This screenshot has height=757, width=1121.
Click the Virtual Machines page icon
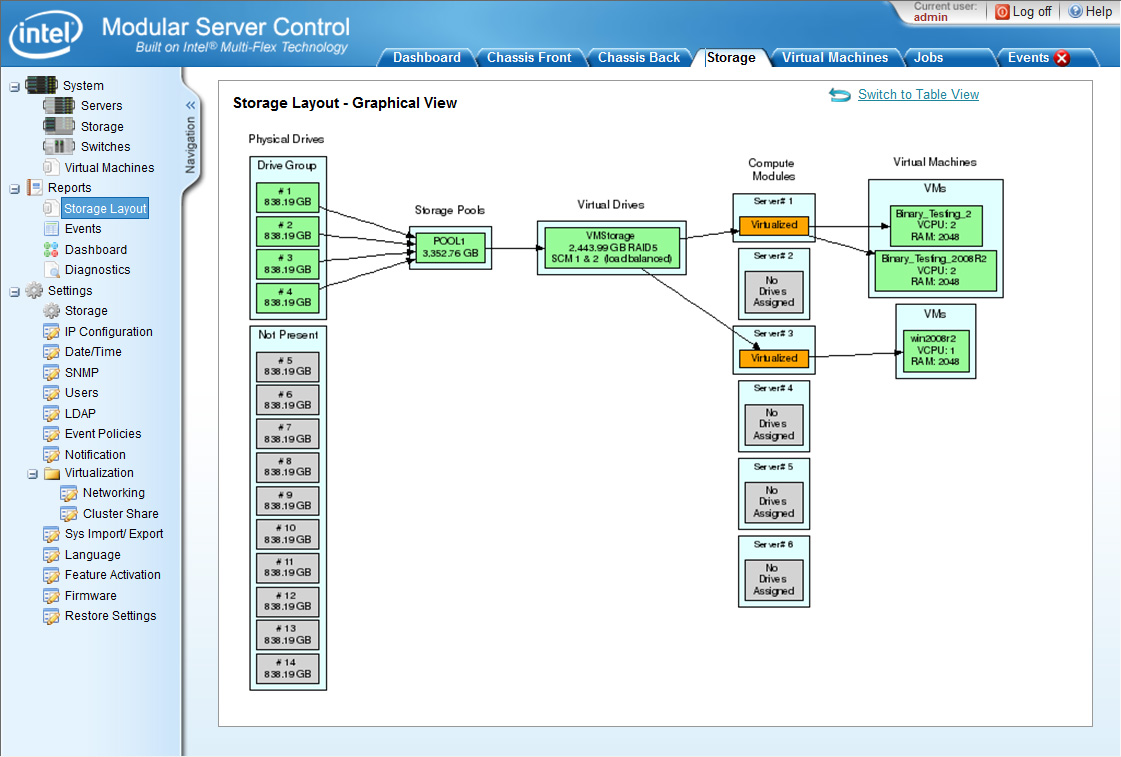[51, 167]
